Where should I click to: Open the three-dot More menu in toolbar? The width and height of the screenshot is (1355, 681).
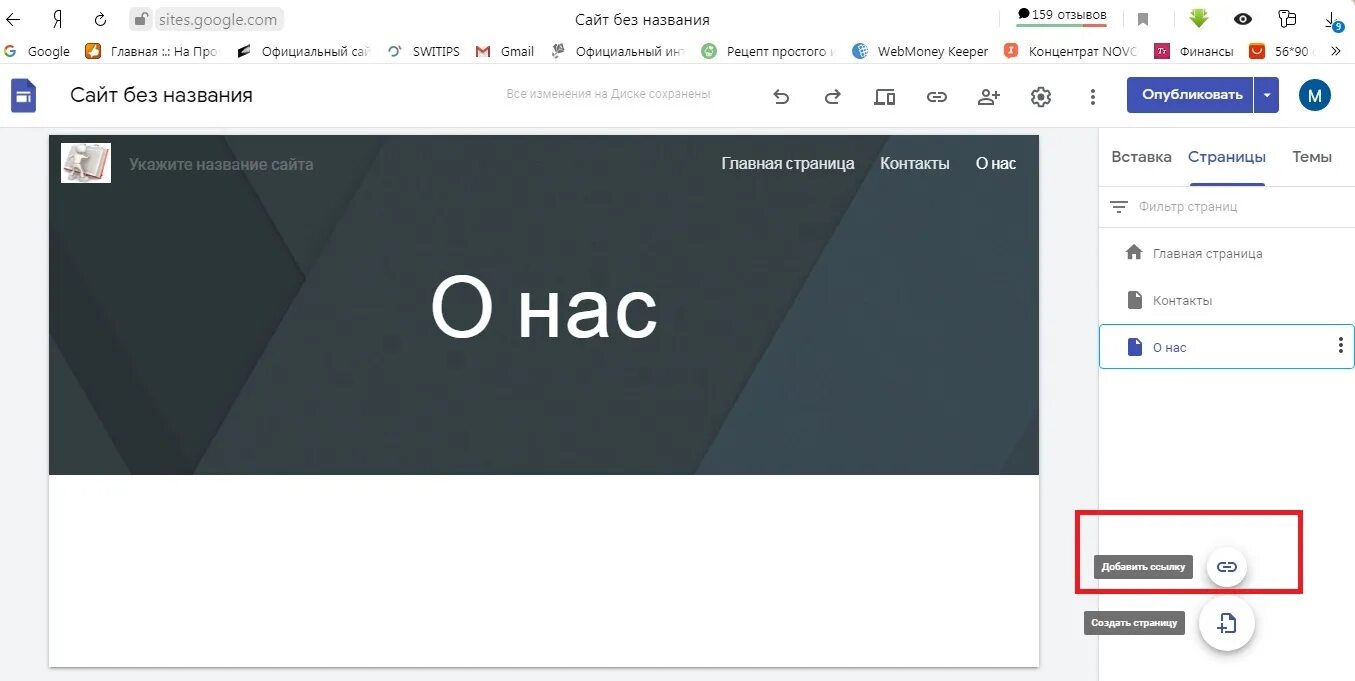point(1093,96)
